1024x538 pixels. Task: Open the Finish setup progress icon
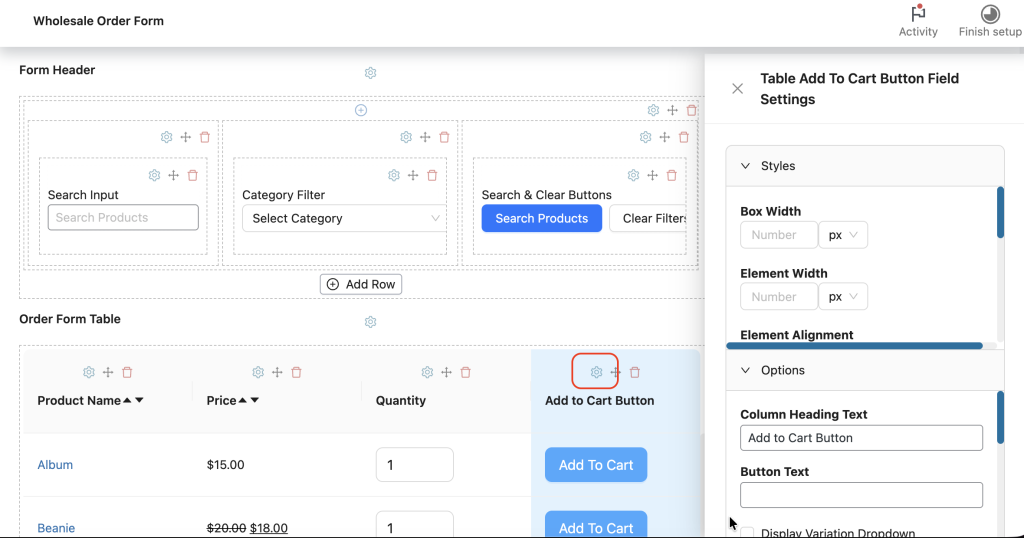coord(990,14)
